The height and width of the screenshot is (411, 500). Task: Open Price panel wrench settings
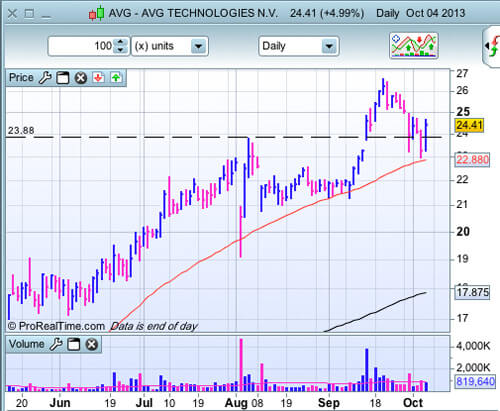(x=45, y=78)
